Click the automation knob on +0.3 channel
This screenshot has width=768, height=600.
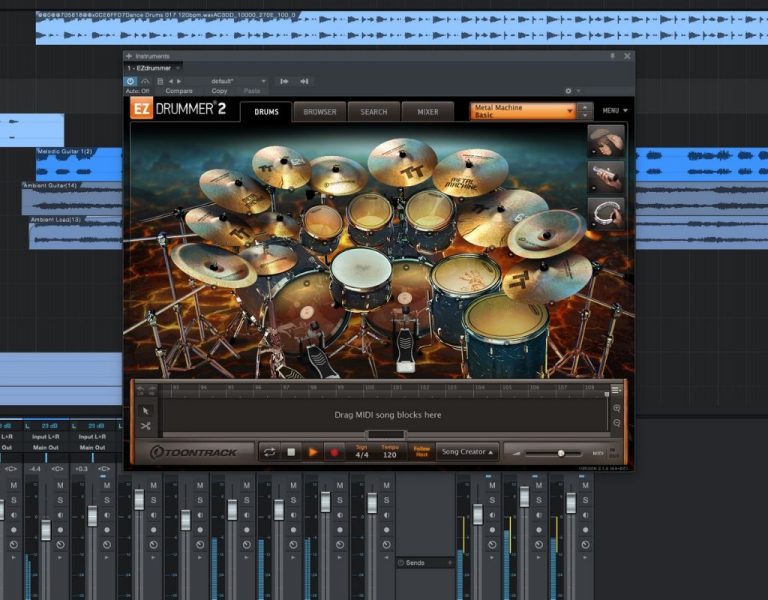pos(107,545)
